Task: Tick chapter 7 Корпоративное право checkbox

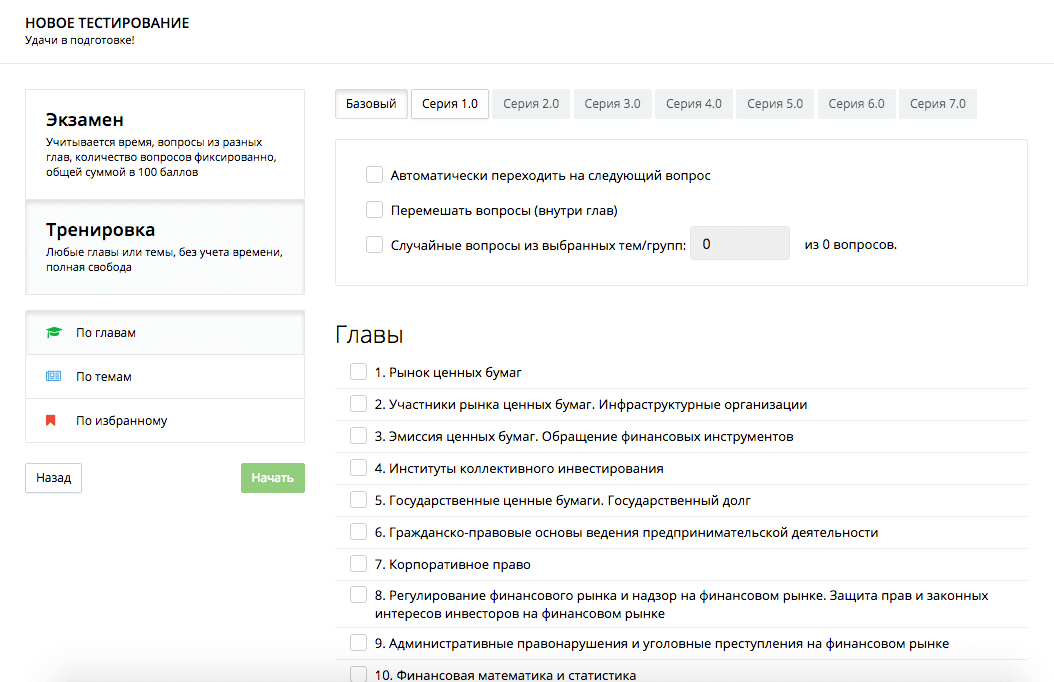Action: [x=358, y=564]
